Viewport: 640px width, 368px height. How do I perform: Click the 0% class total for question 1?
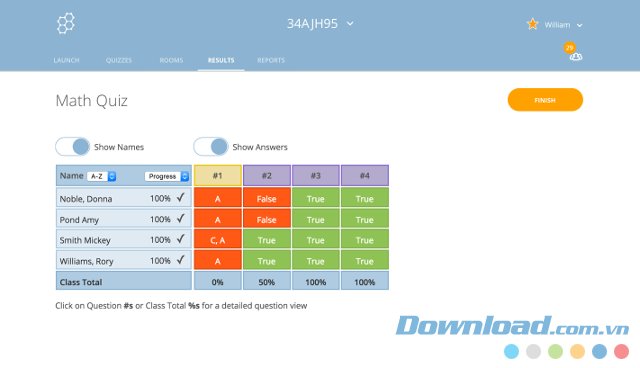point(218,282)
